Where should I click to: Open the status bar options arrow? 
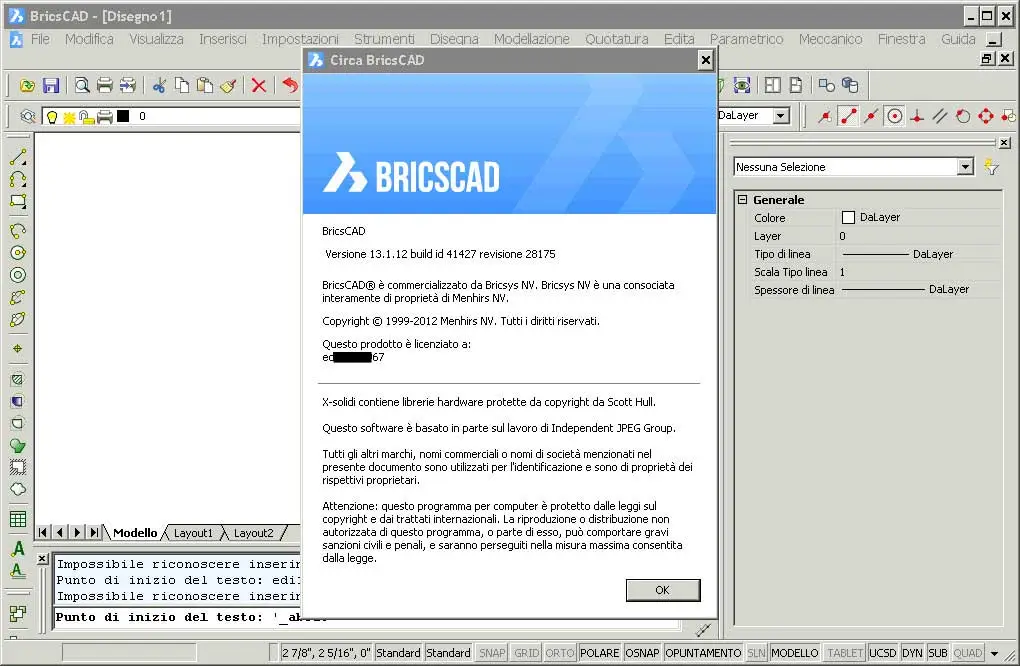pyautogui.click(x=994, y=654)
